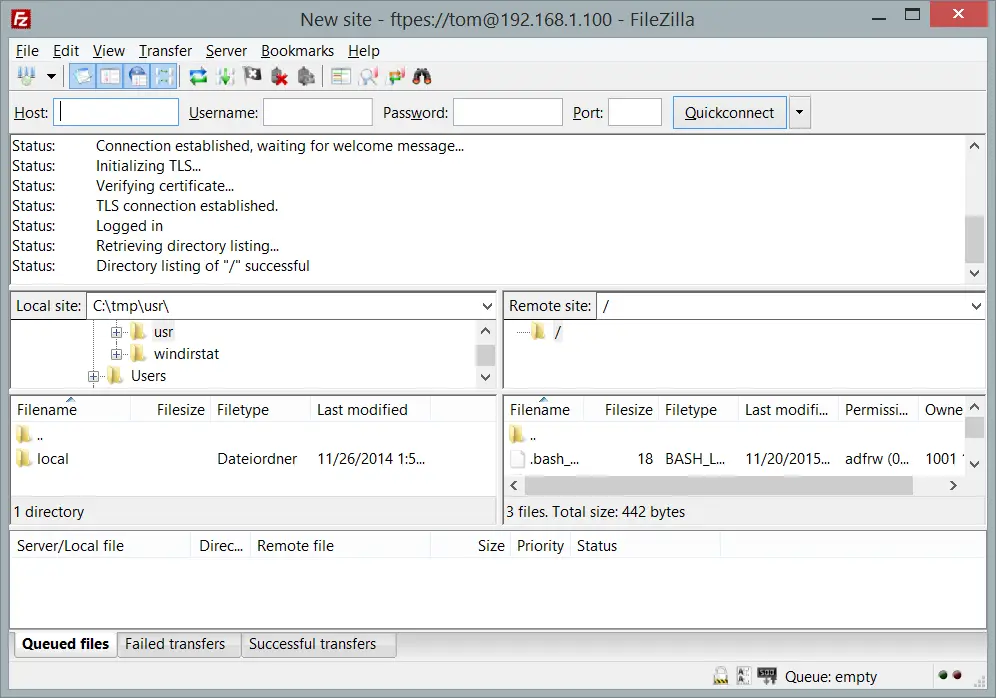Toggle synchronized browsing

(396, 77)
